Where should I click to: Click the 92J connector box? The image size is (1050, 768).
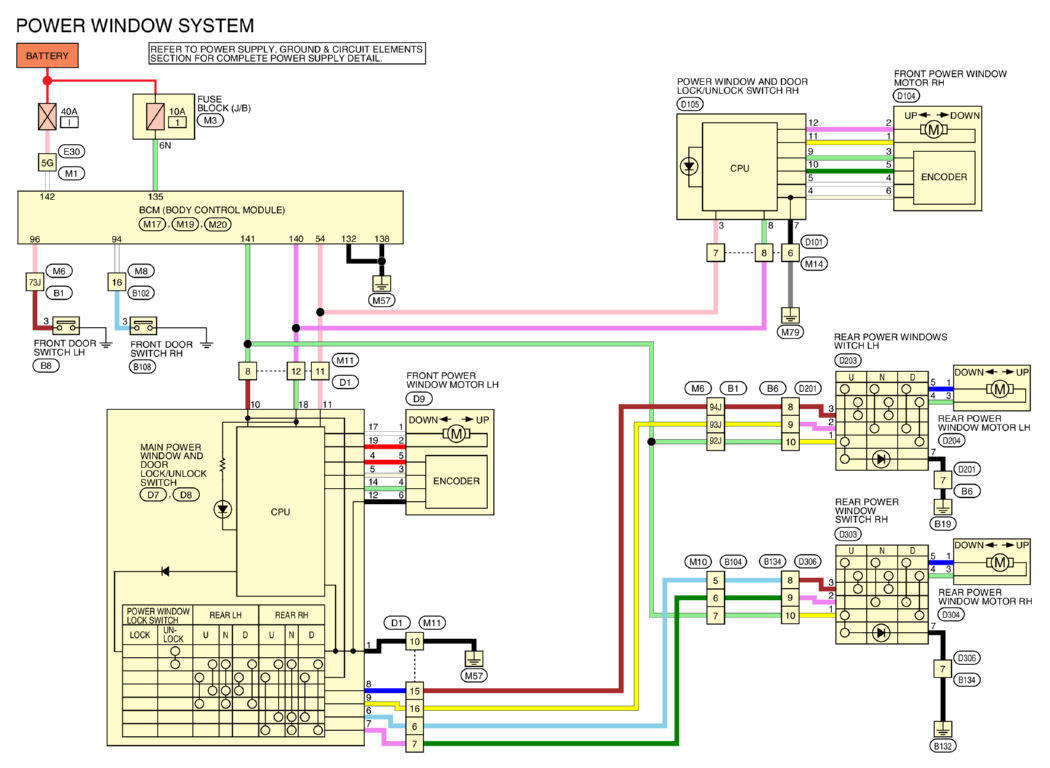coord(715,441)
